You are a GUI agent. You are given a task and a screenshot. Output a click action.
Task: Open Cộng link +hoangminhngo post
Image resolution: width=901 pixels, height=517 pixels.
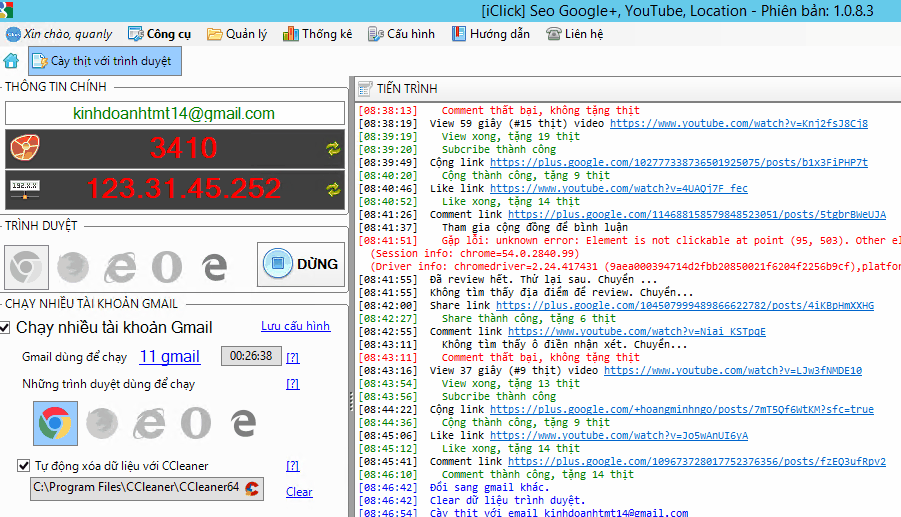pyautogui.click(x=681, y=410)
